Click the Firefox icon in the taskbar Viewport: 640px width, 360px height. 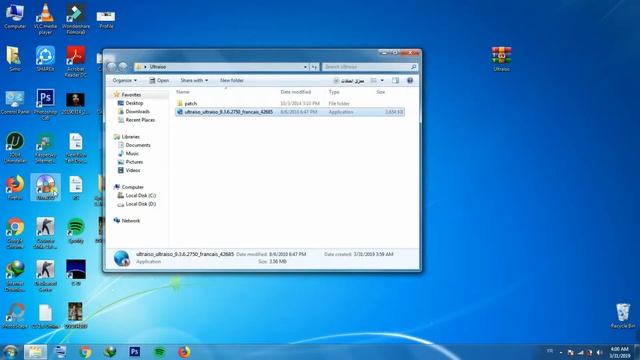pos(184,352)
